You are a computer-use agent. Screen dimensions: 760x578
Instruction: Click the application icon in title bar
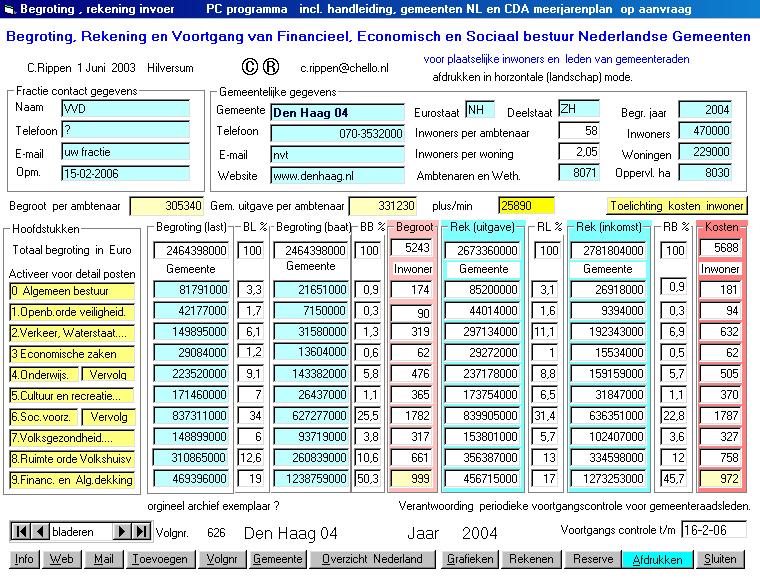(9, 8)
